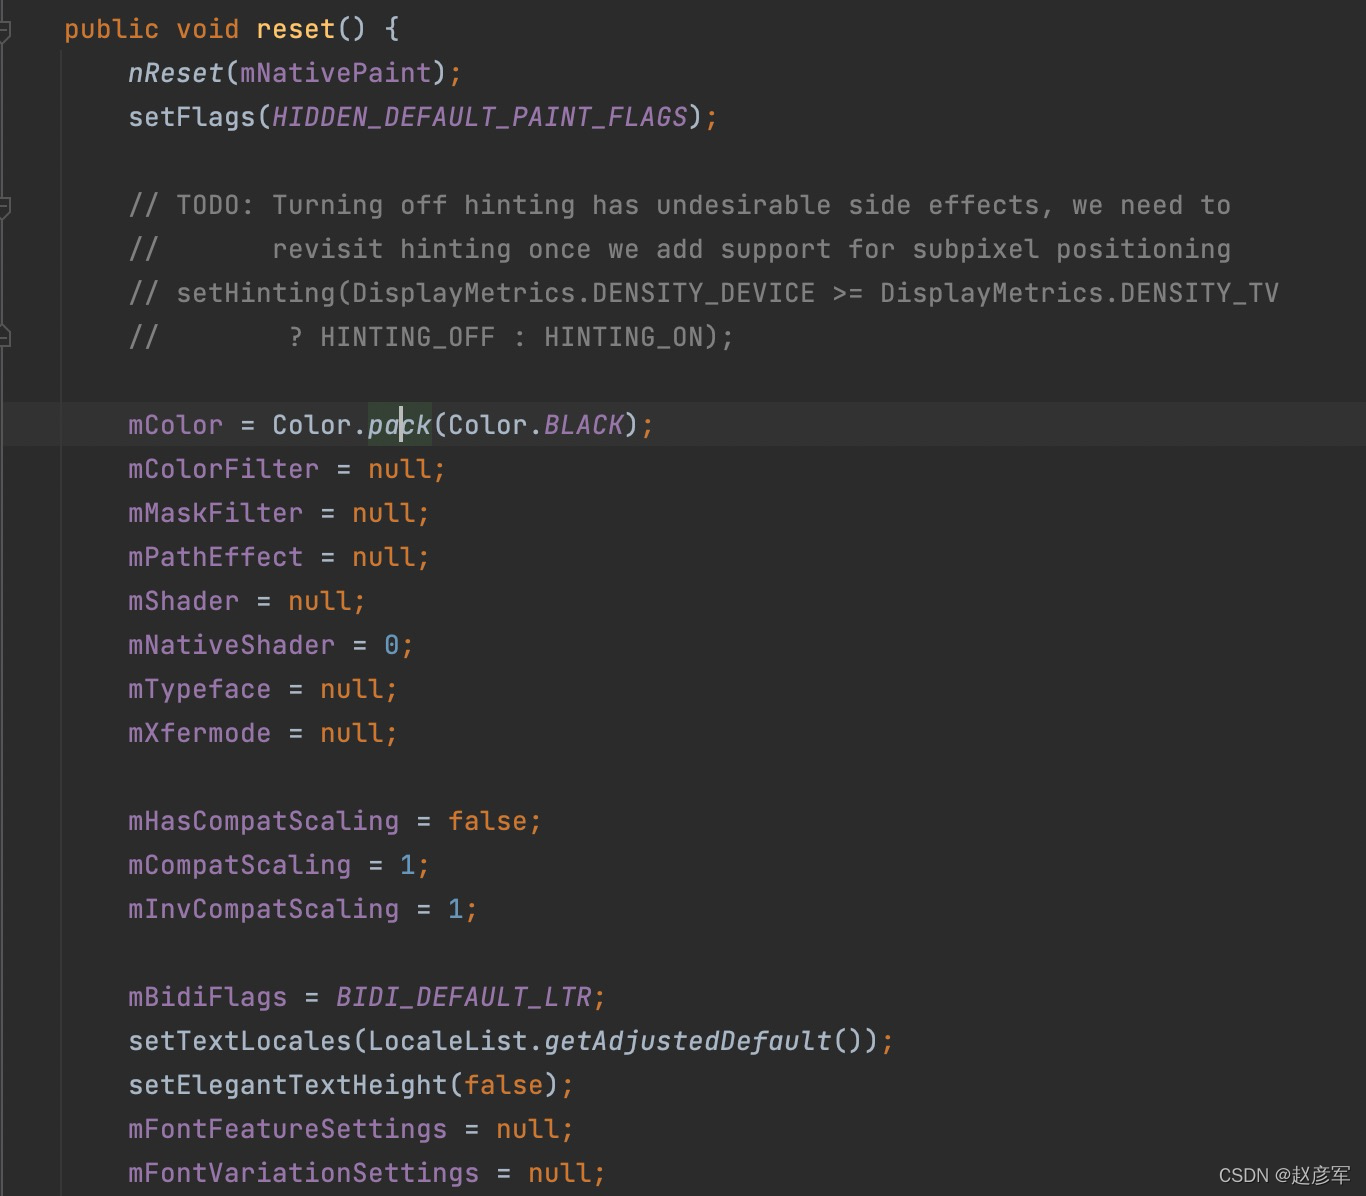1366x1196 pixels.
Task: Click the 'mNativeShader' field
Action: click(x=231, y=645)
